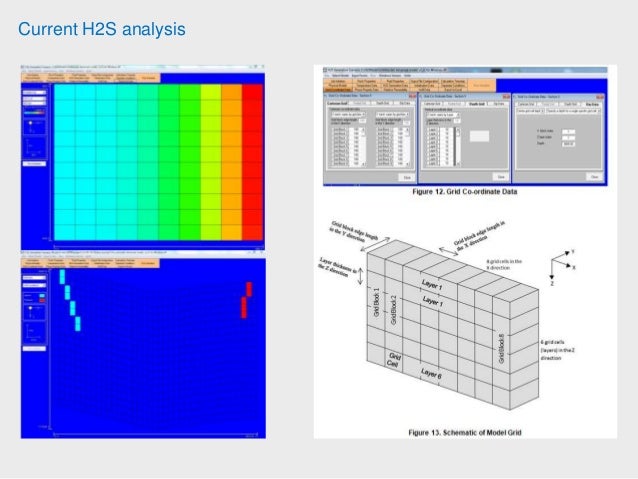Open Input Route menu in Figure 12 window

click(359, 76)
